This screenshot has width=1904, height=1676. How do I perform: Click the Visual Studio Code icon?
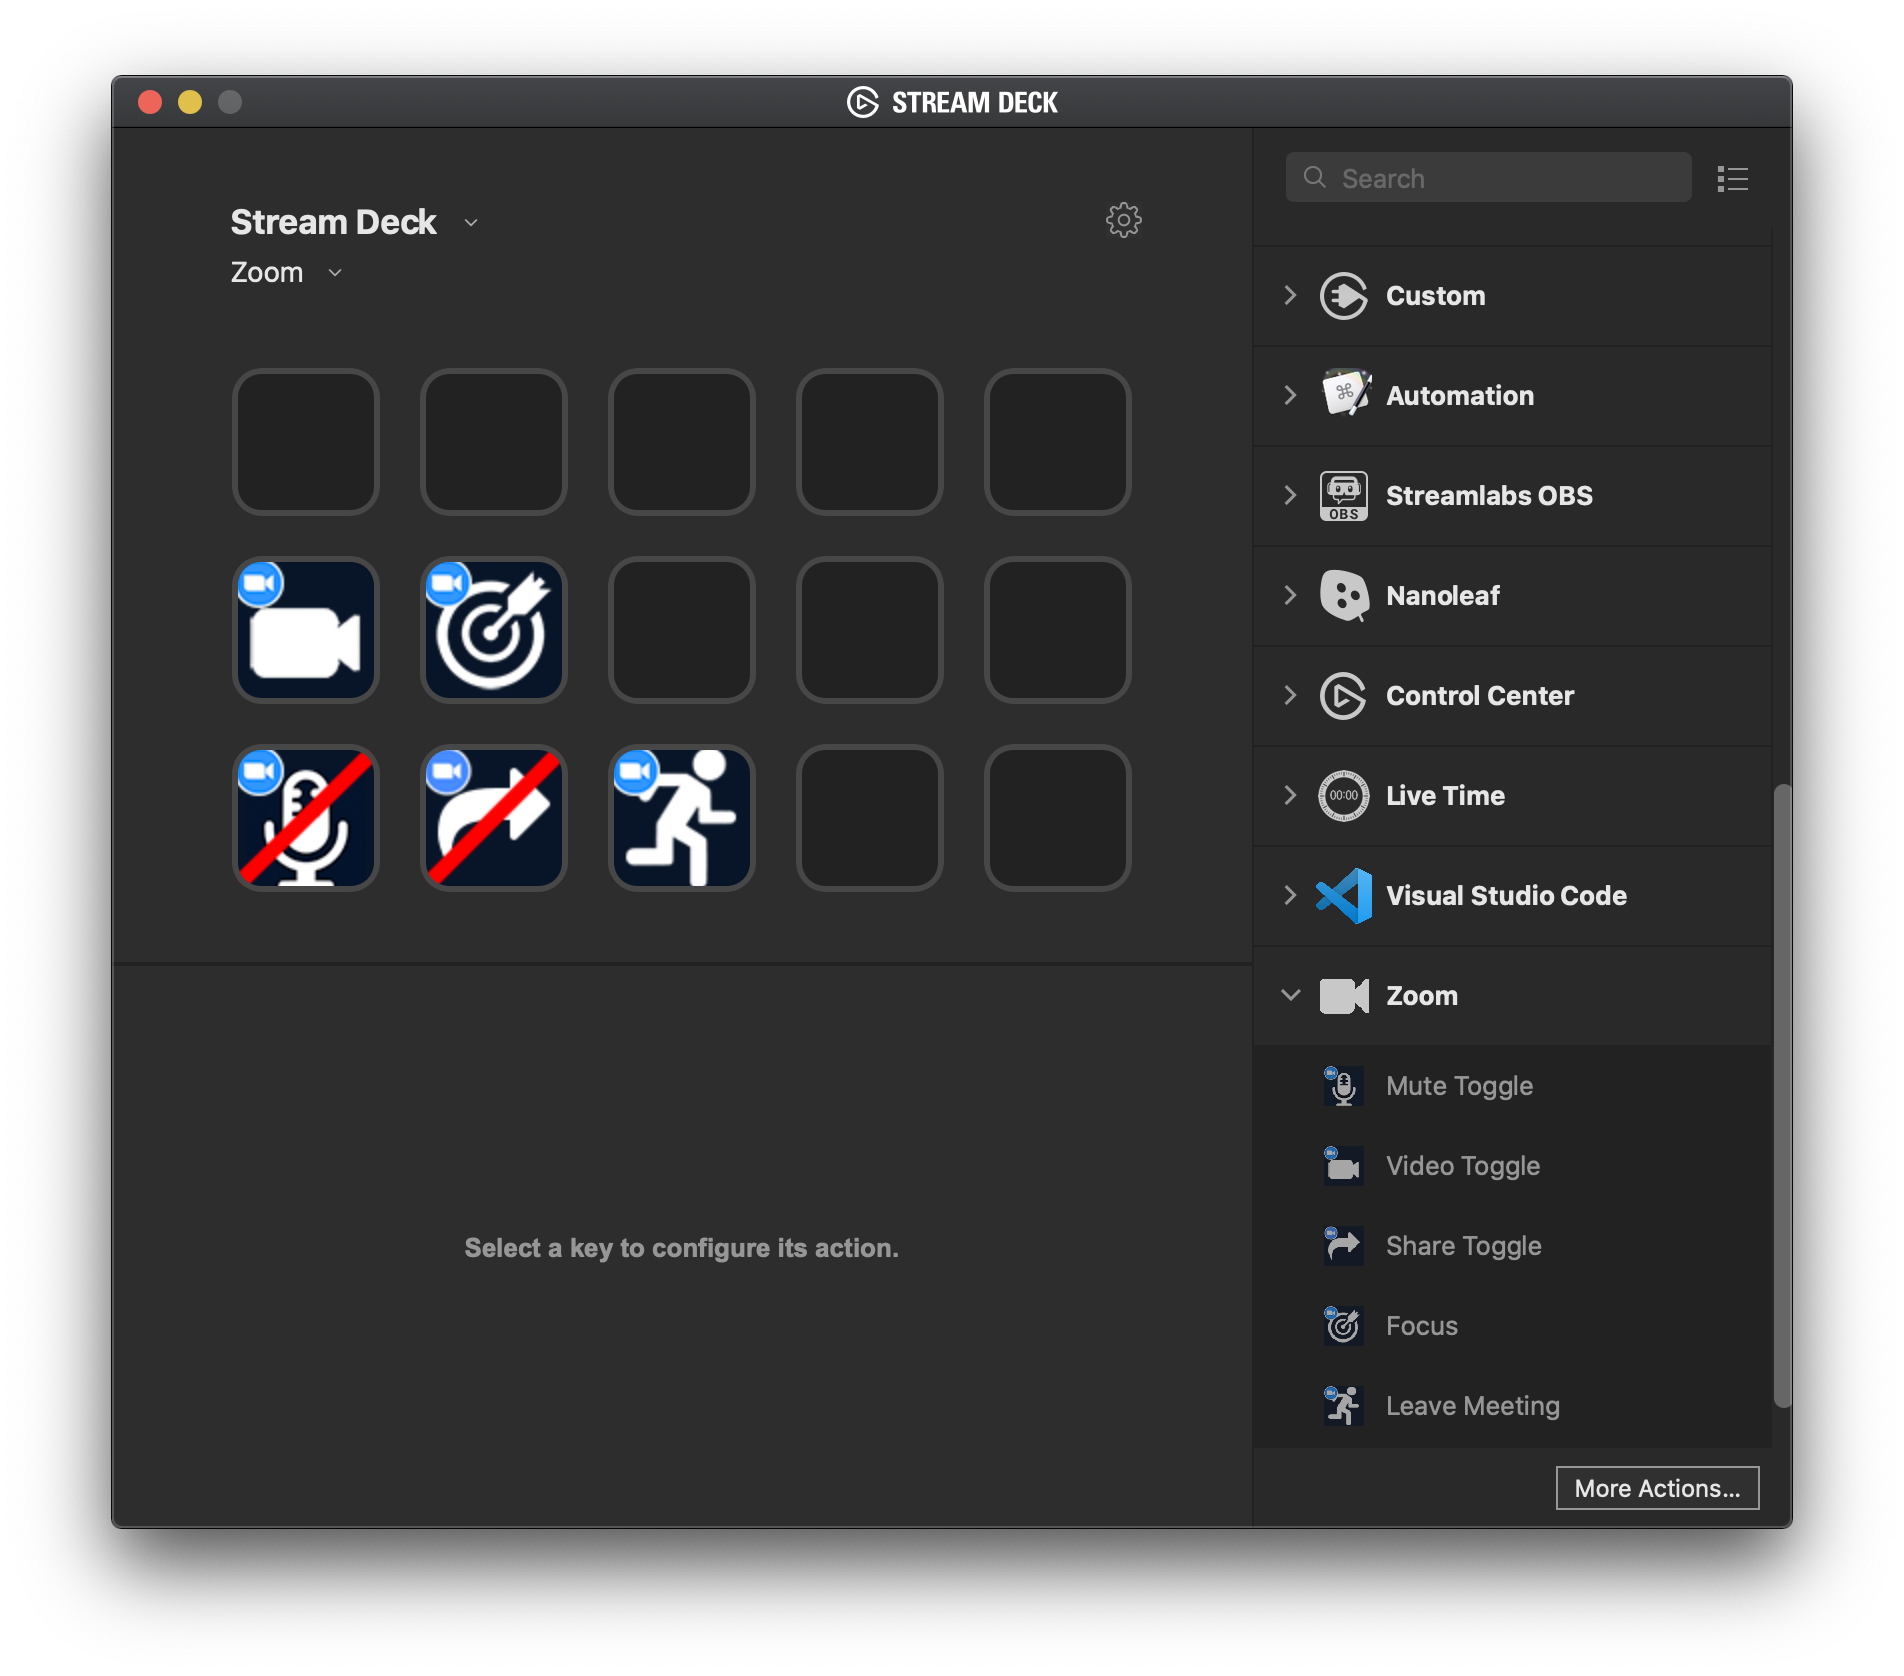click(x=1344, y=896)
